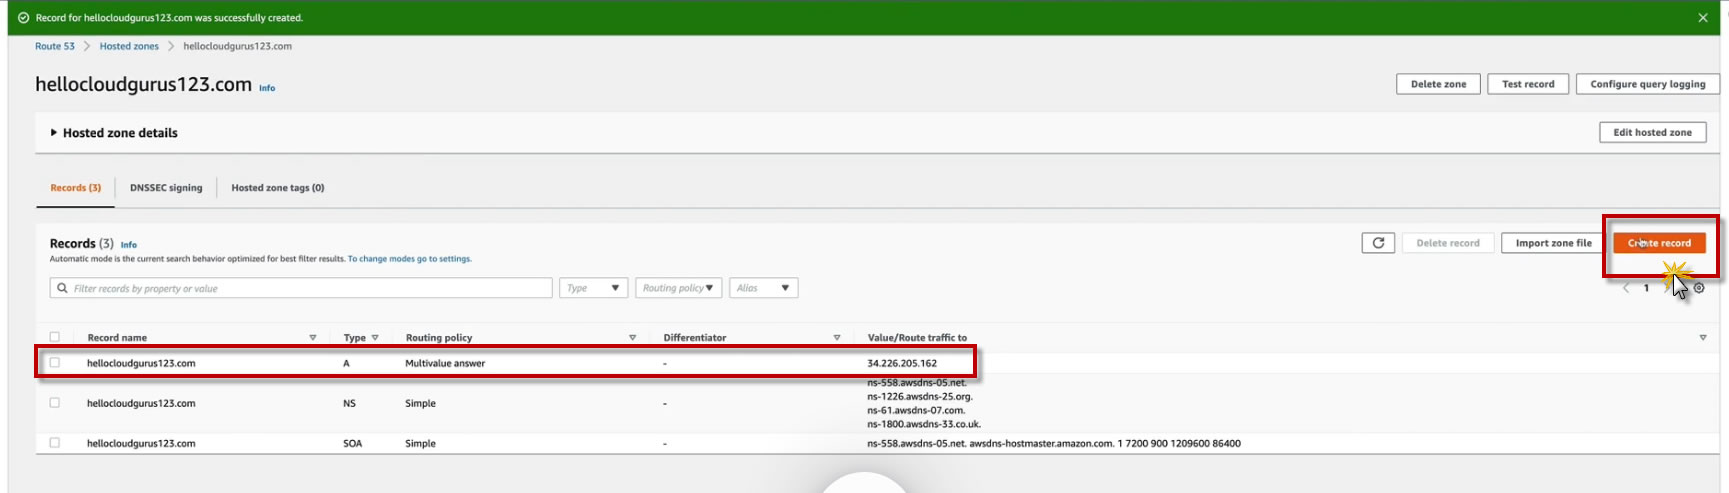The width and height of the screenshot is (1729, 493).
Task: Click the Test record button
Action: click(x=1528, y=84)
